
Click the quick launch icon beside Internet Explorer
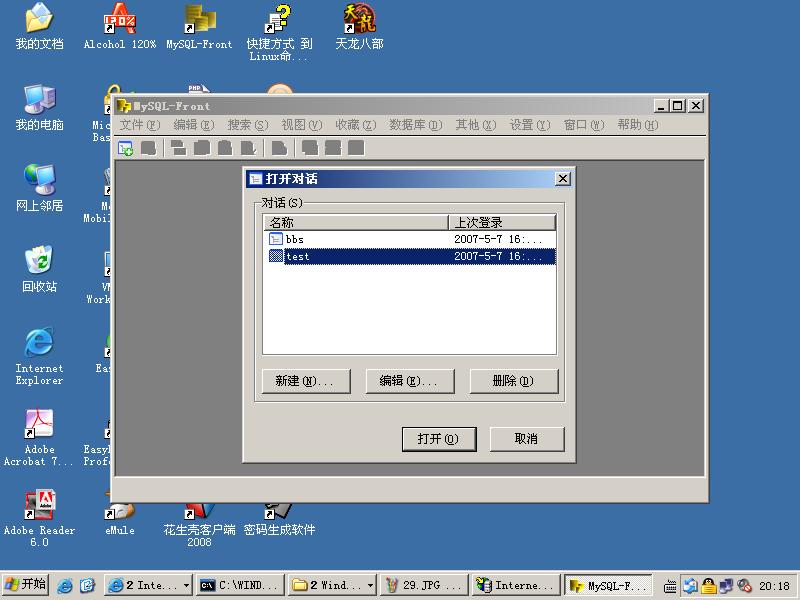87,585
